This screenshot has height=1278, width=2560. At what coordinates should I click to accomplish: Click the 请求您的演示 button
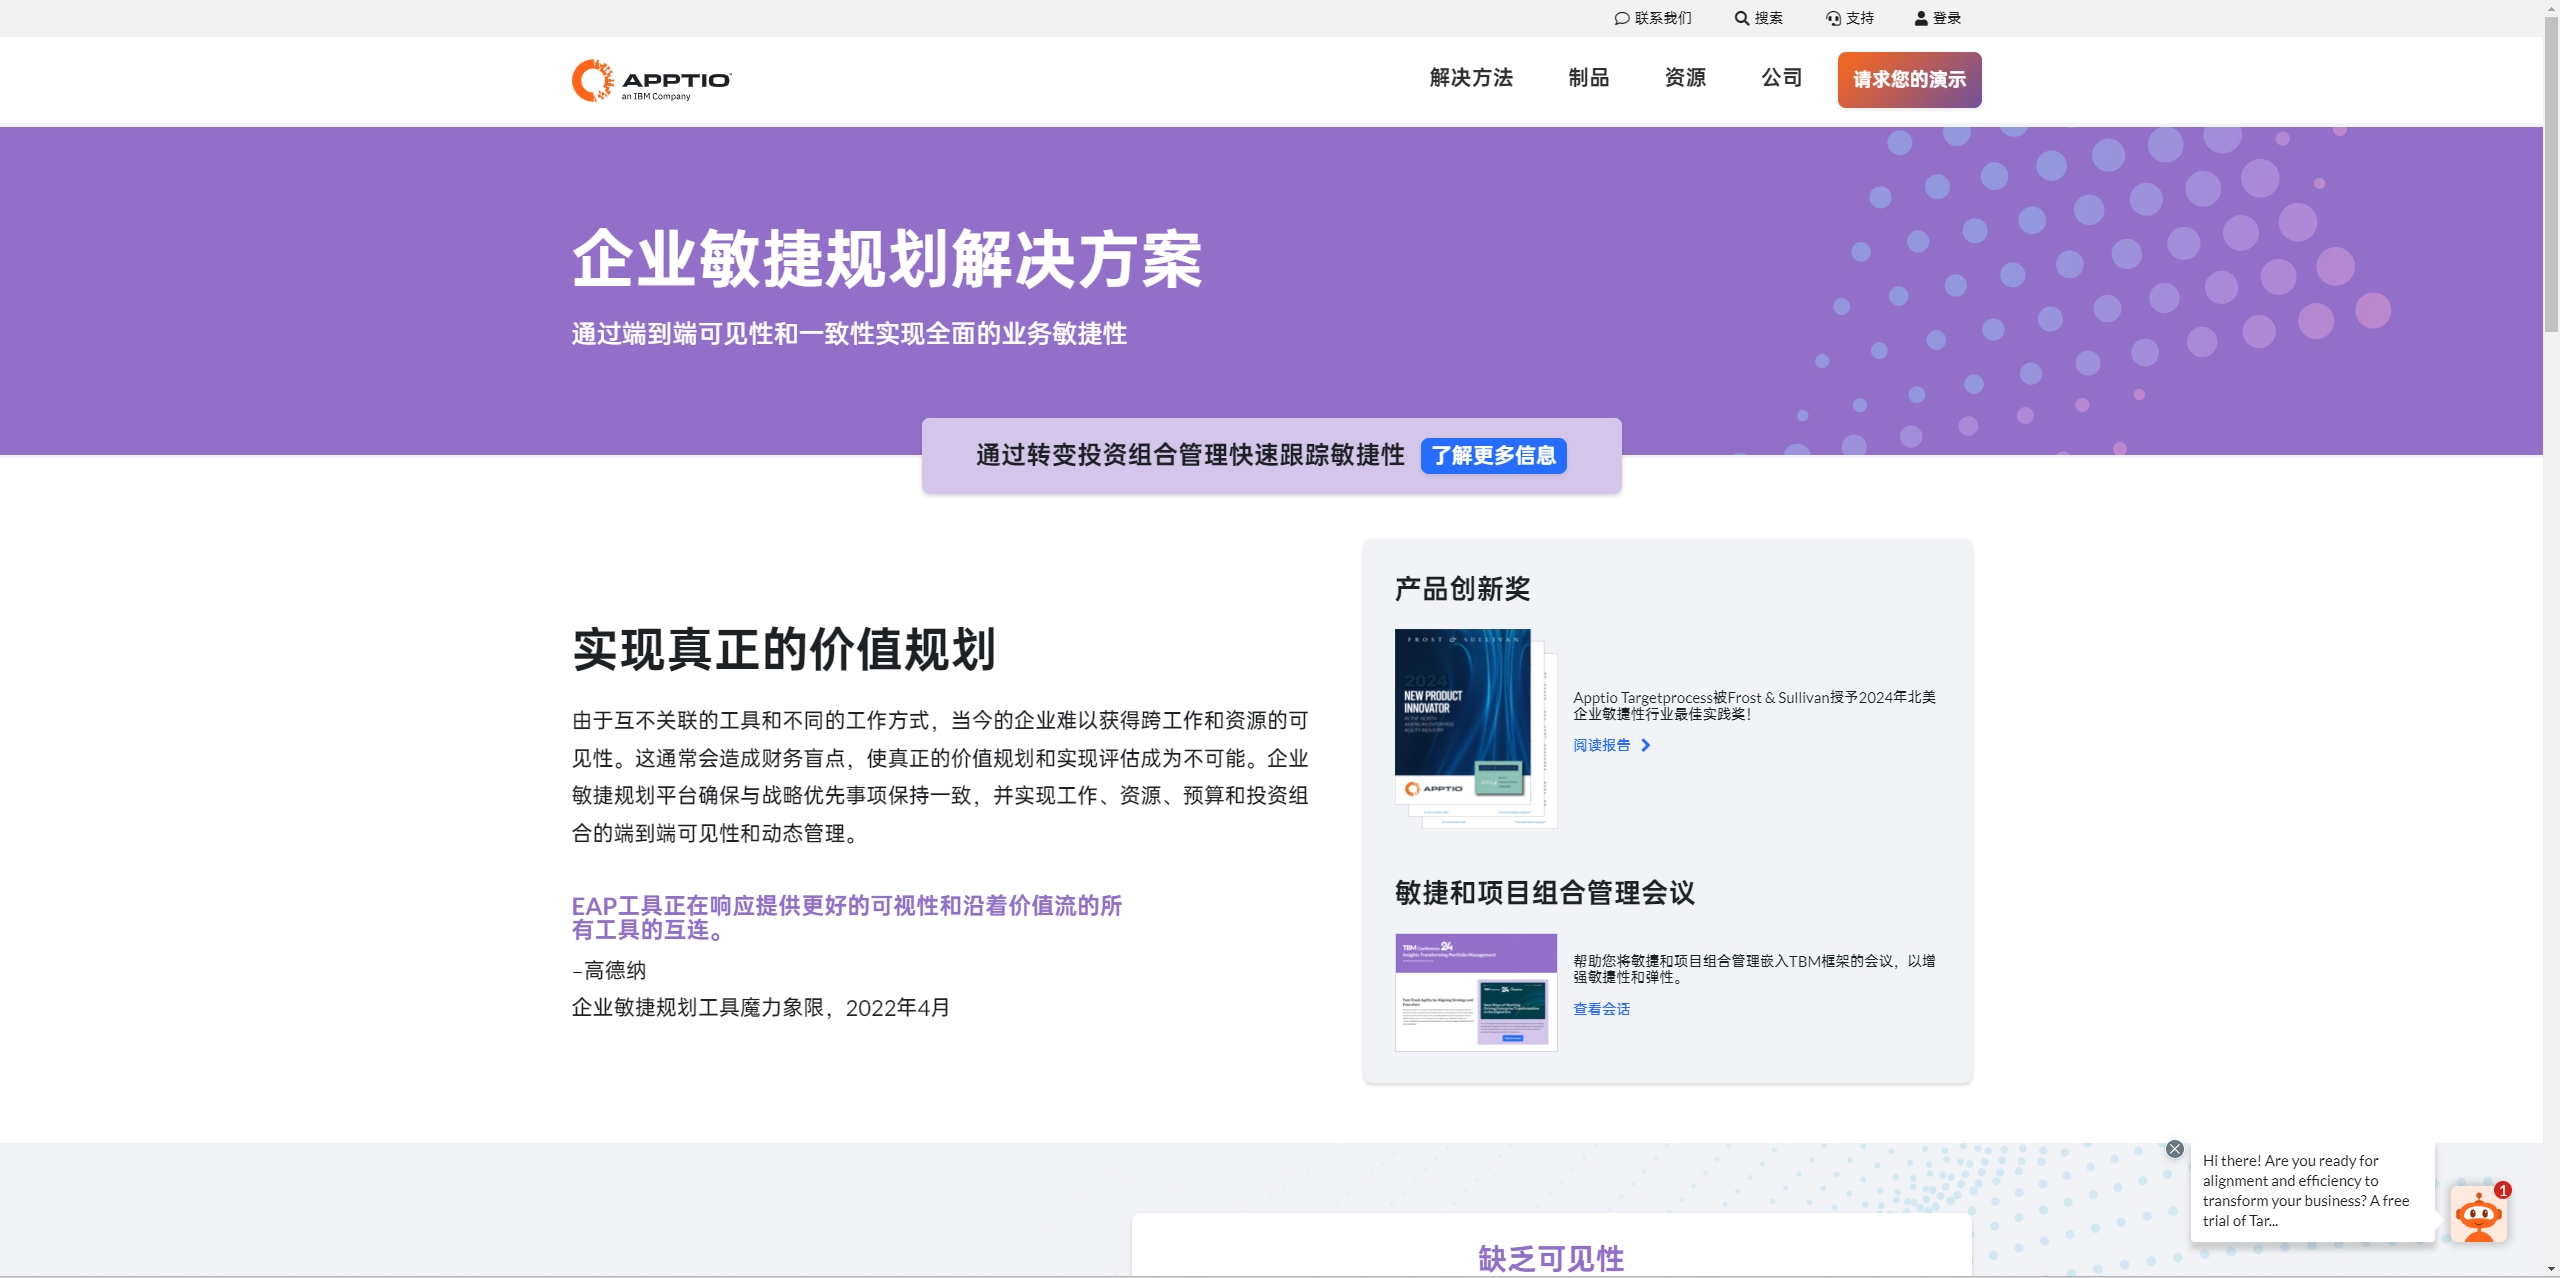click(x=1909, y=80)
